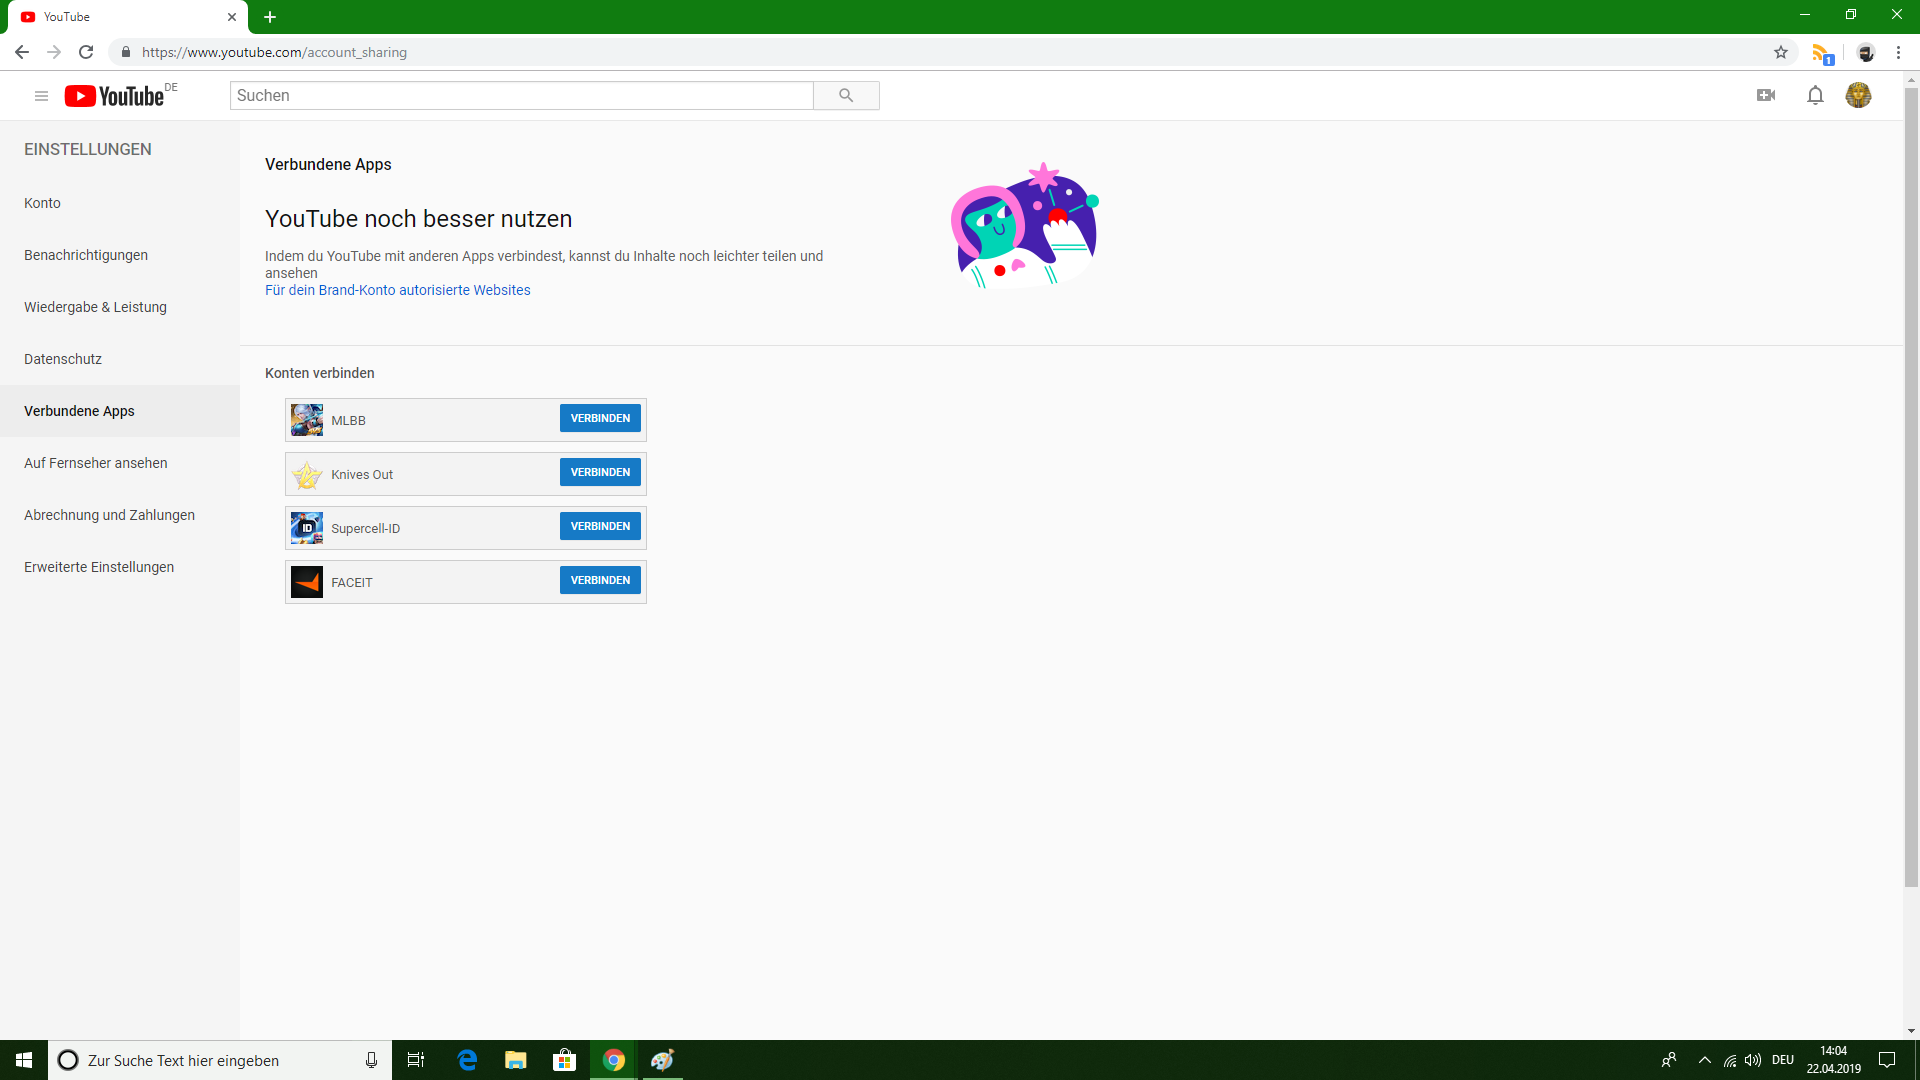
Task: Go to Abrechnung und Zahlungen
Action: 109,515
